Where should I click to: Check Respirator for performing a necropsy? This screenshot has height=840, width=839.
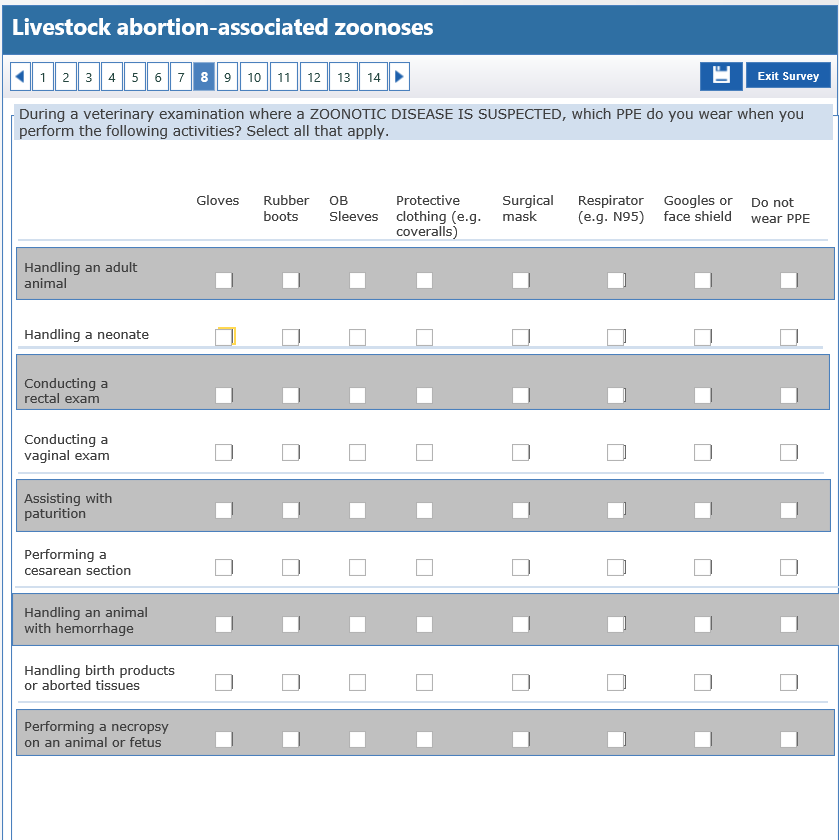click(x=615, y=739)
